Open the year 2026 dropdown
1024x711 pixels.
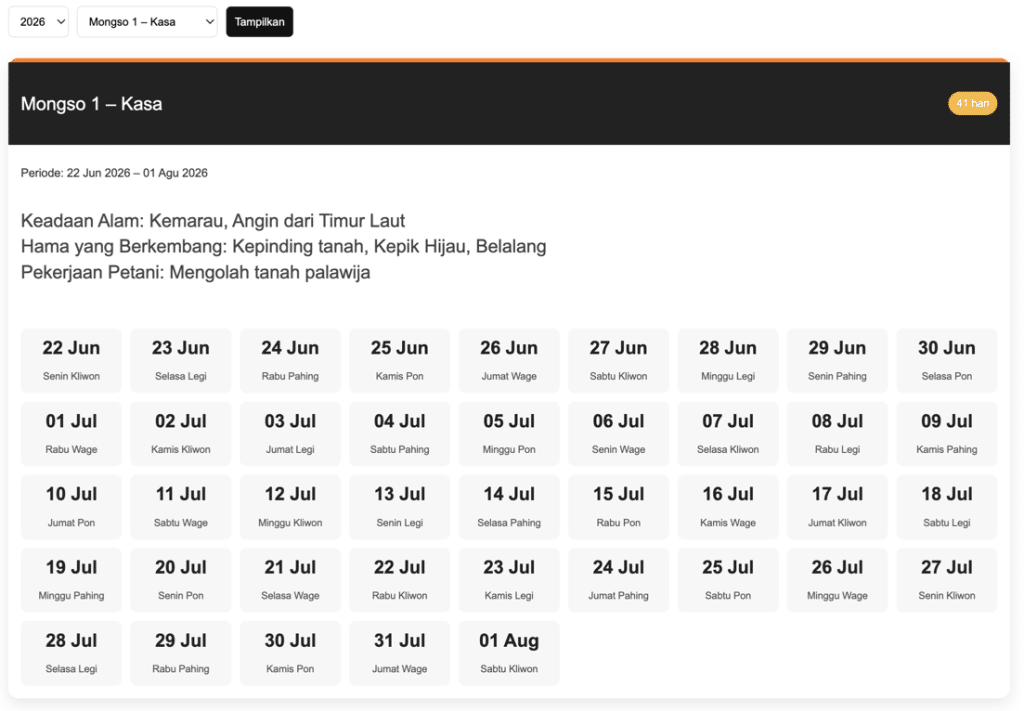(38, 22)
